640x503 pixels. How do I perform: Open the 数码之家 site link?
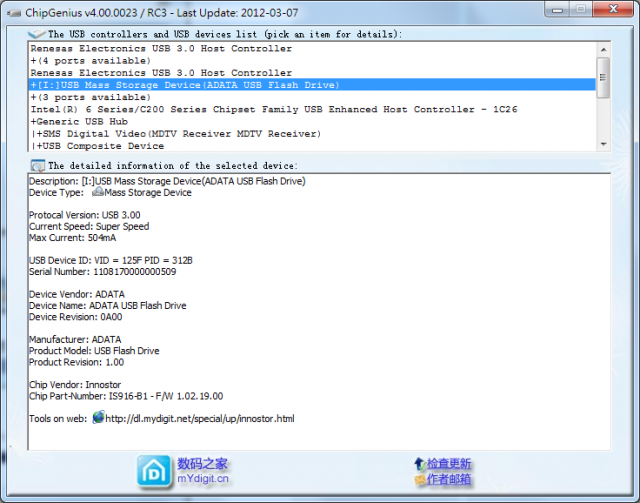click(x=202, y=464)
